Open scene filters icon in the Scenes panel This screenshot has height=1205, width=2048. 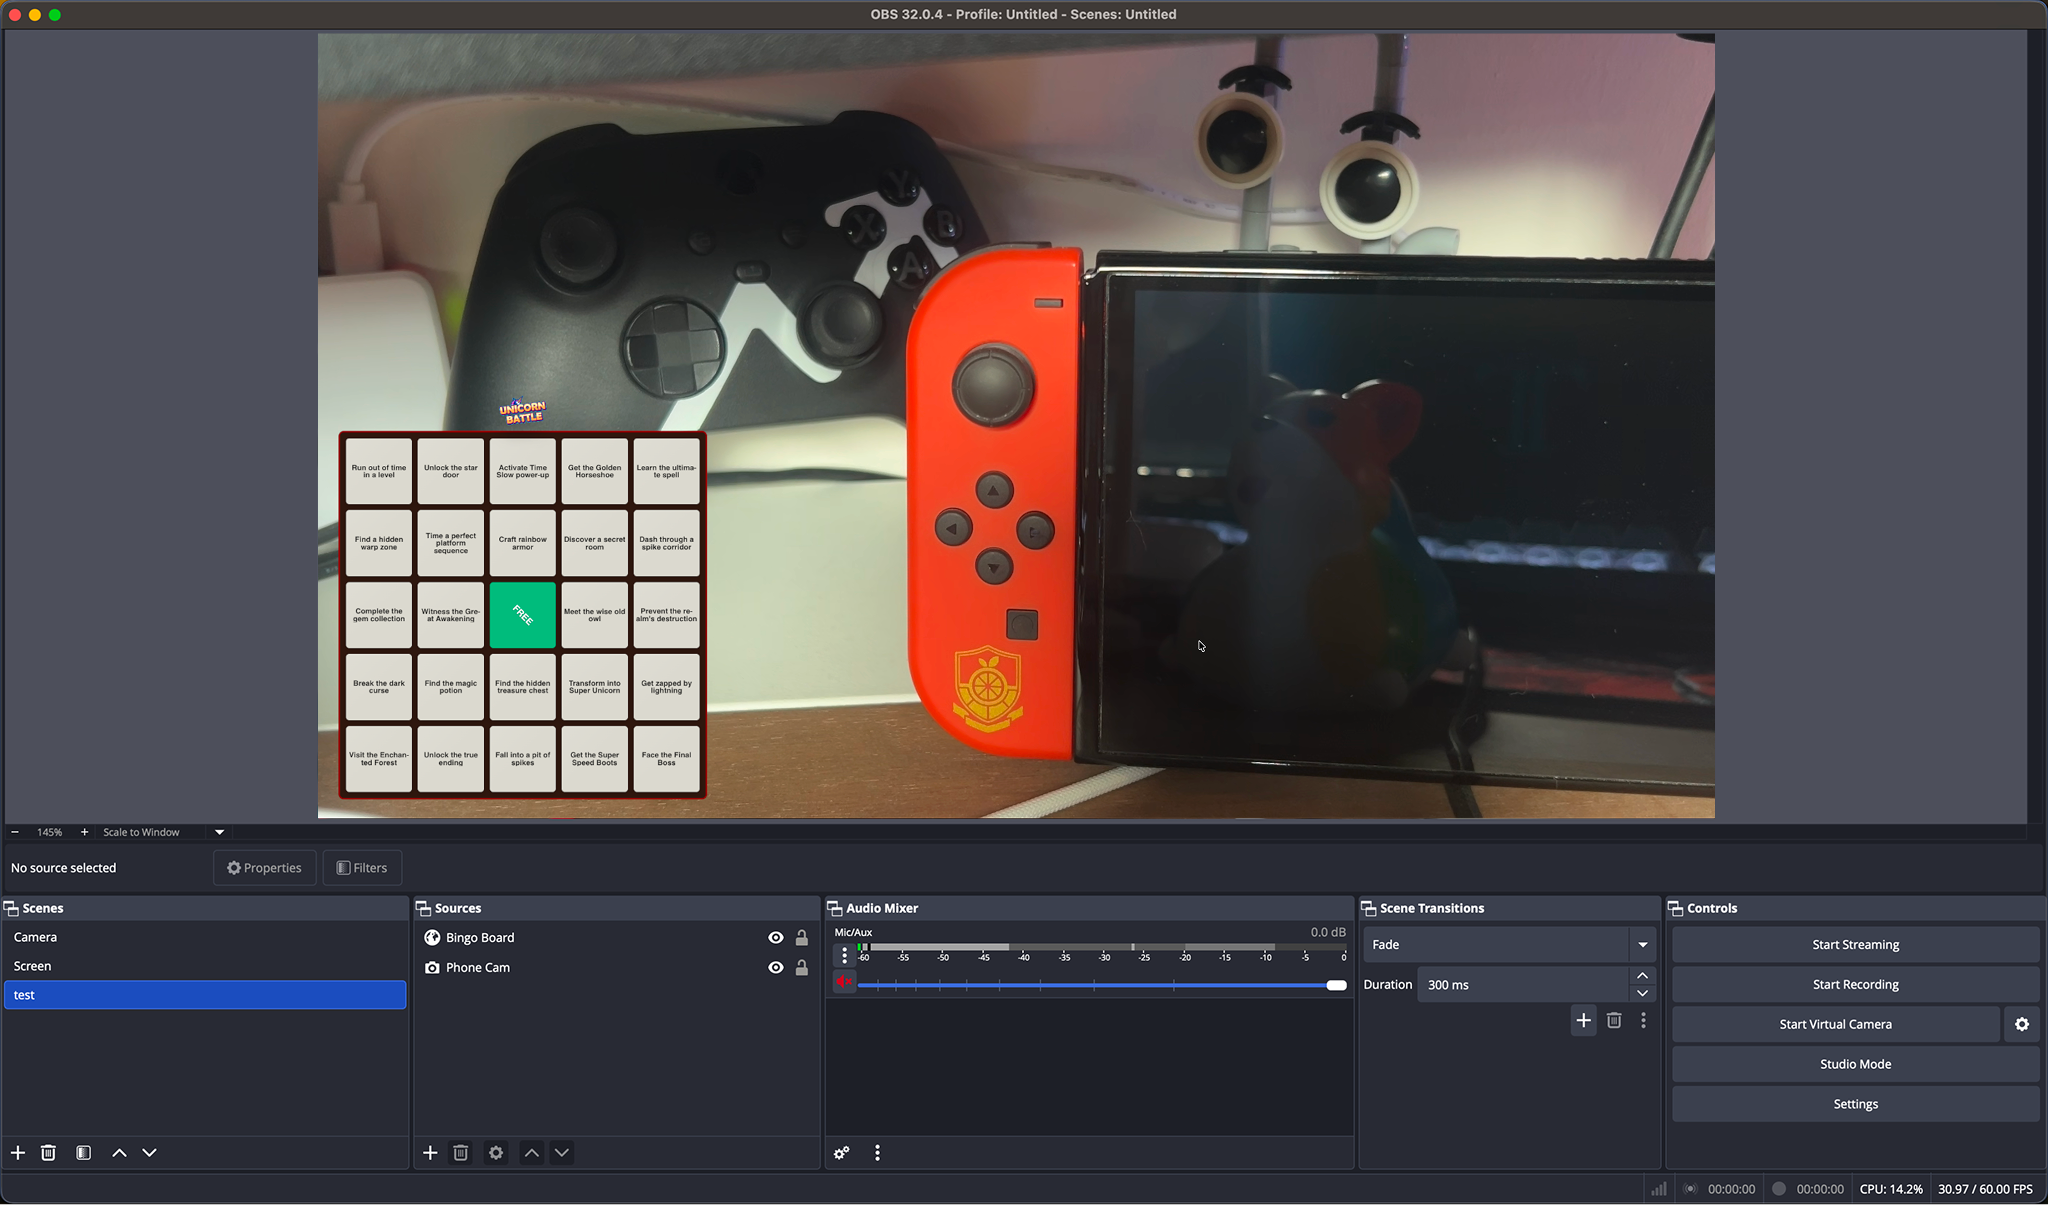click(83, 1152)
